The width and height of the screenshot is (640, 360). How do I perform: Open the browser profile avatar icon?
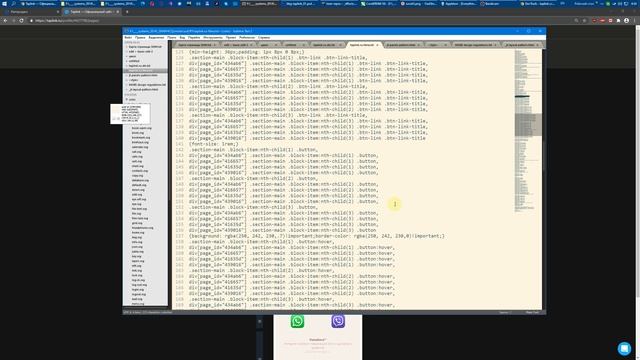tap(627, 20)
